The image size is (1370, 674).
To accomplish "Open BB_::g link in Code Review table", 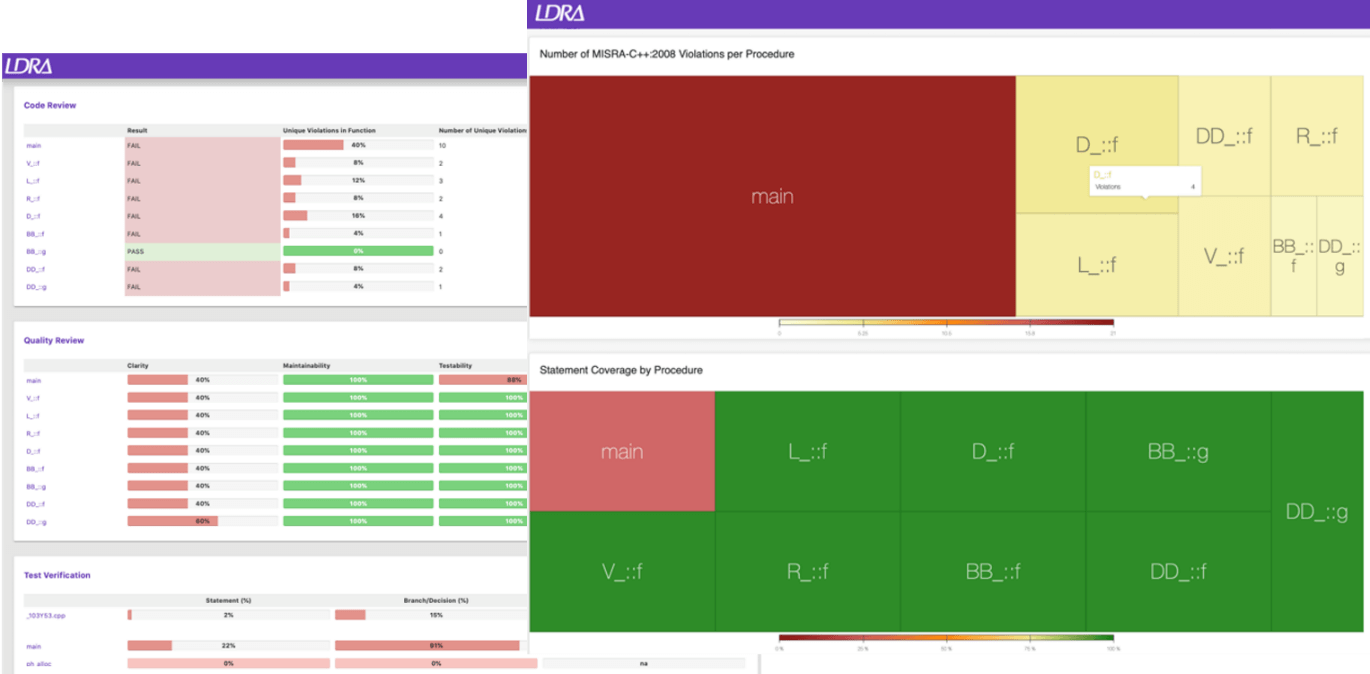I will [36, 251].
